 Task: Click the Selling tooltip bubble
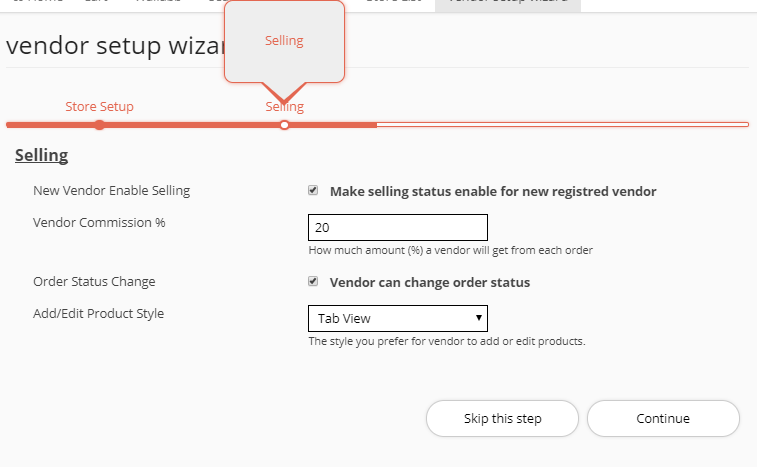click(x=284, y=42)
